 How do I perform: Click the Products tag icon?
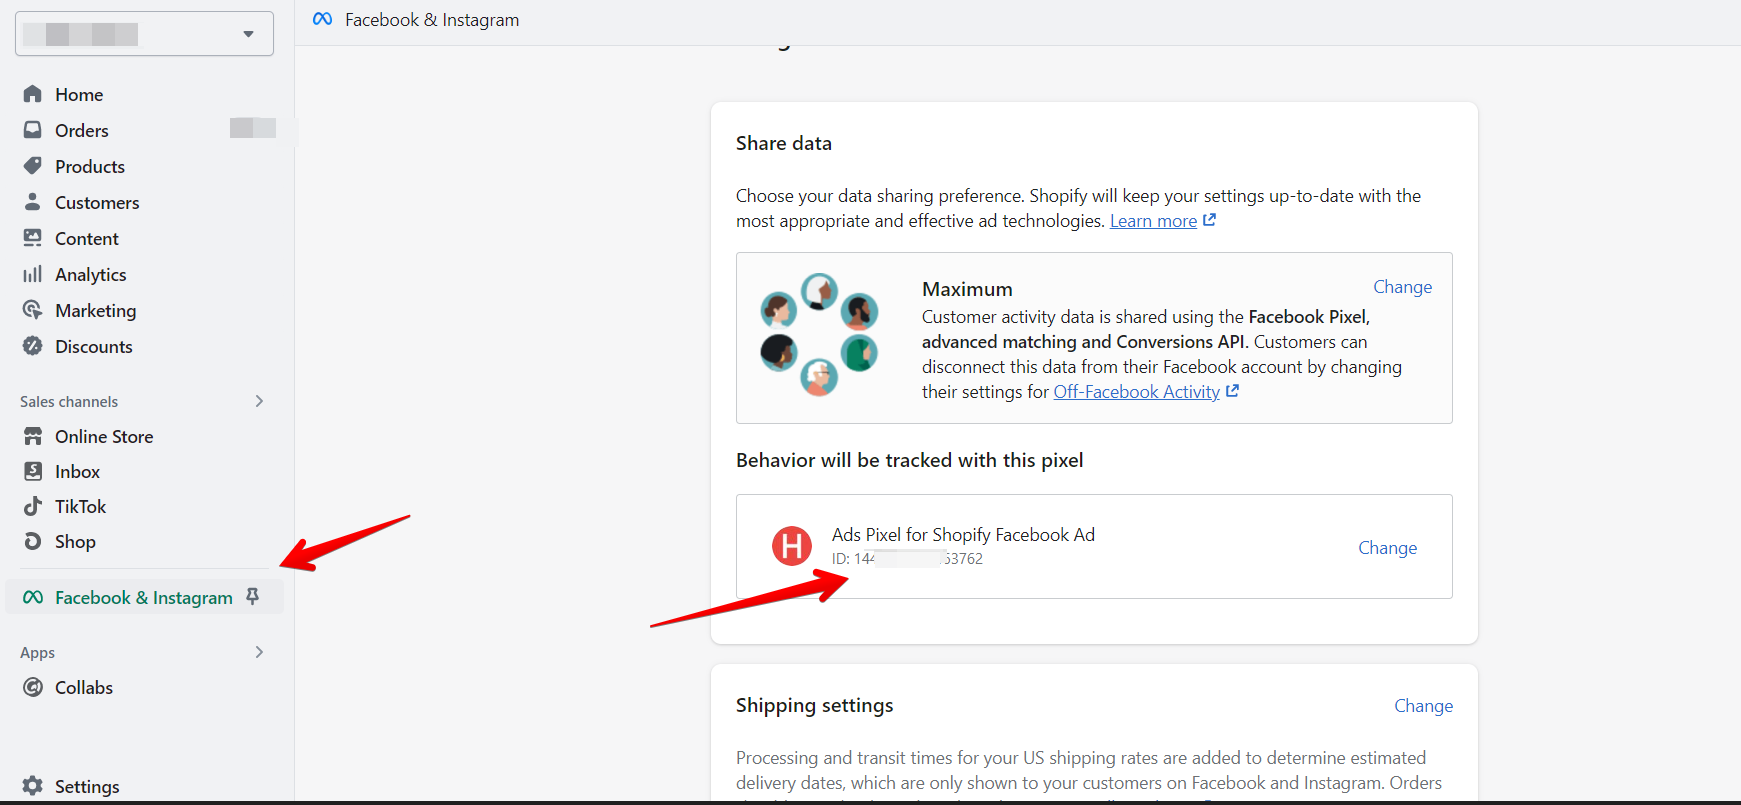[x=33, y=166]
